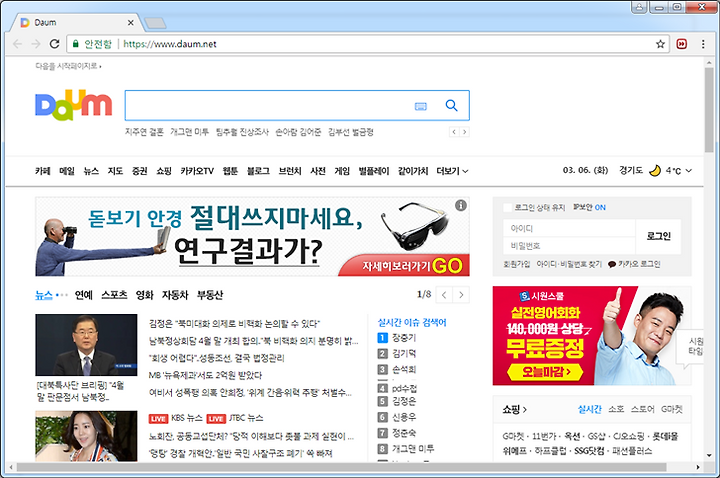Open 사전 in the navigation menu

(318, 171)
